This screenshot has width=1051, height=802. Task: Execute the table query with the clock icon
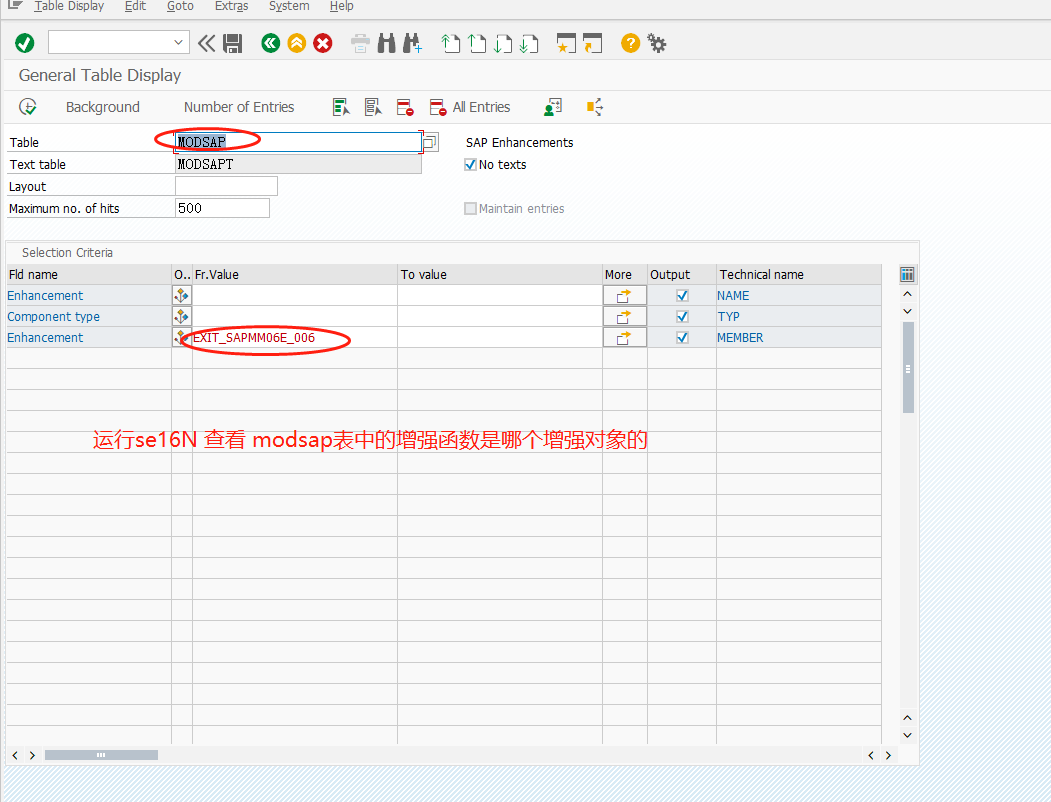pos(28,106)
